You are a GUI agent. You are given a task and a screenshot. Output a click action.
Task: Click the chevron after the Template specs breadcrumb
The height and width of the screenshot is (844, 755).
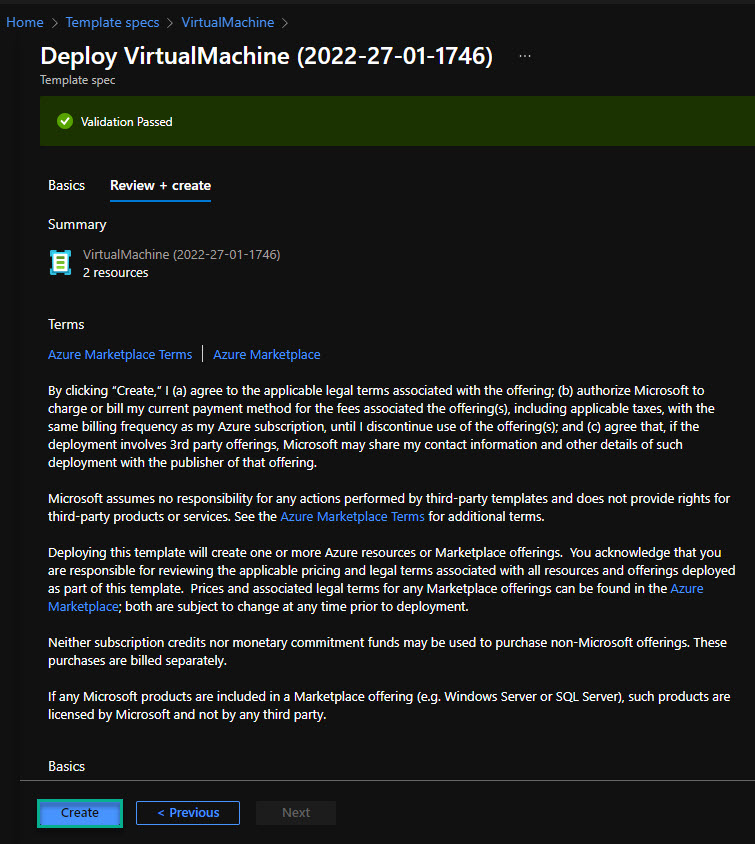coord(170,23)
